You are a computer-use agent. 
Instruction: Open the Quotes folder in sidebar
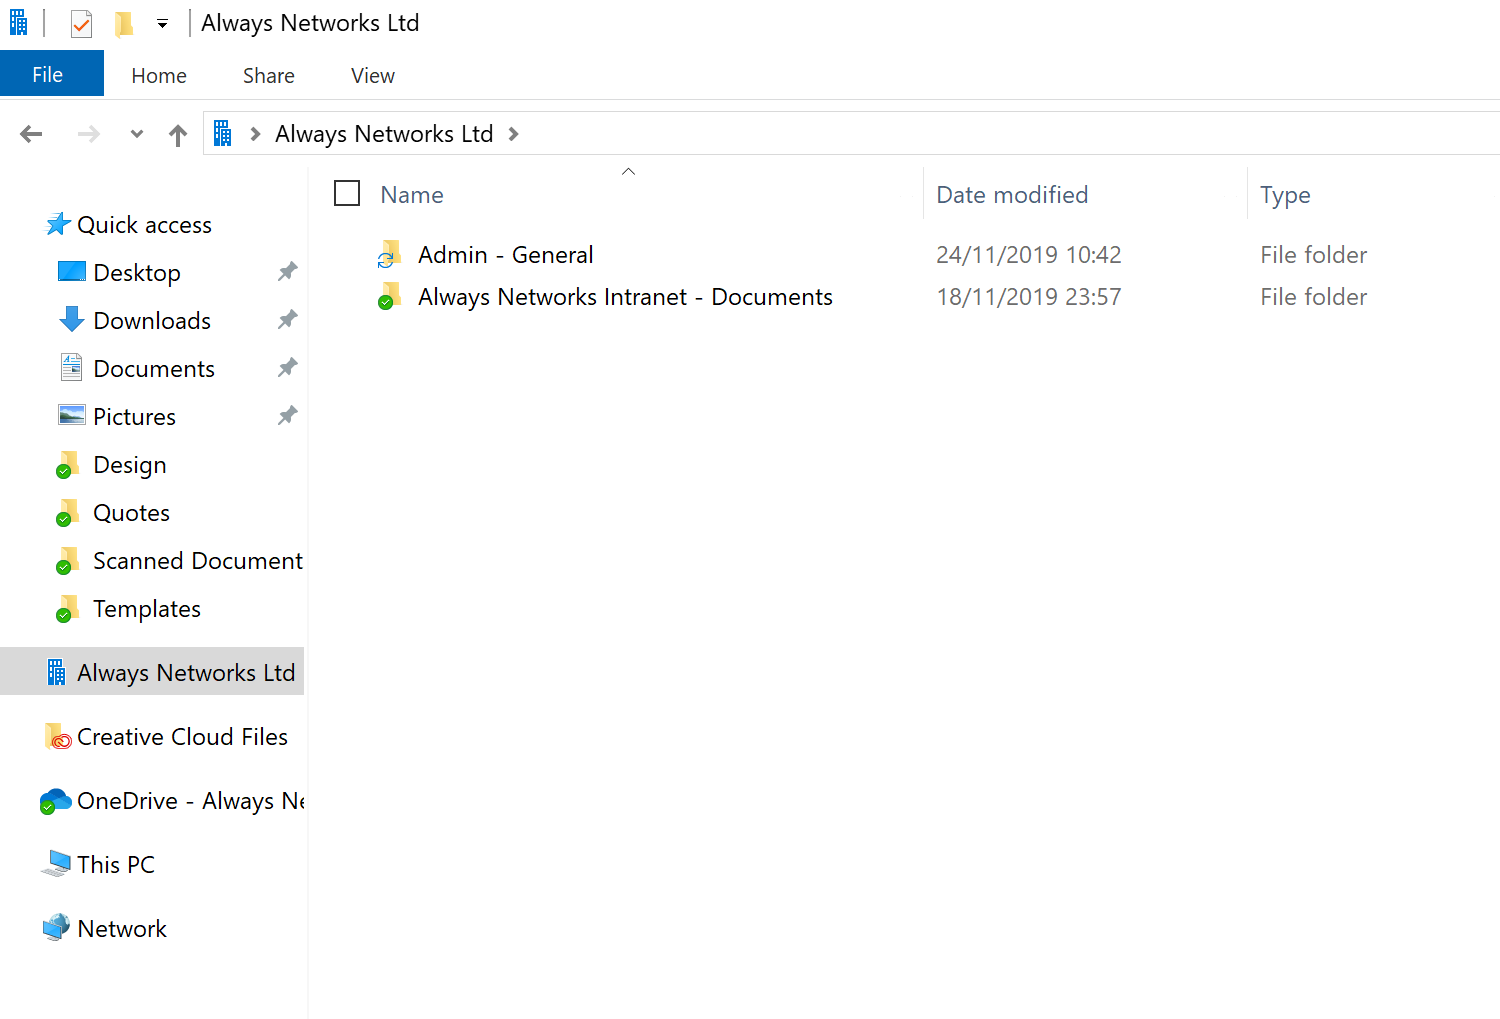click(131, 513)
